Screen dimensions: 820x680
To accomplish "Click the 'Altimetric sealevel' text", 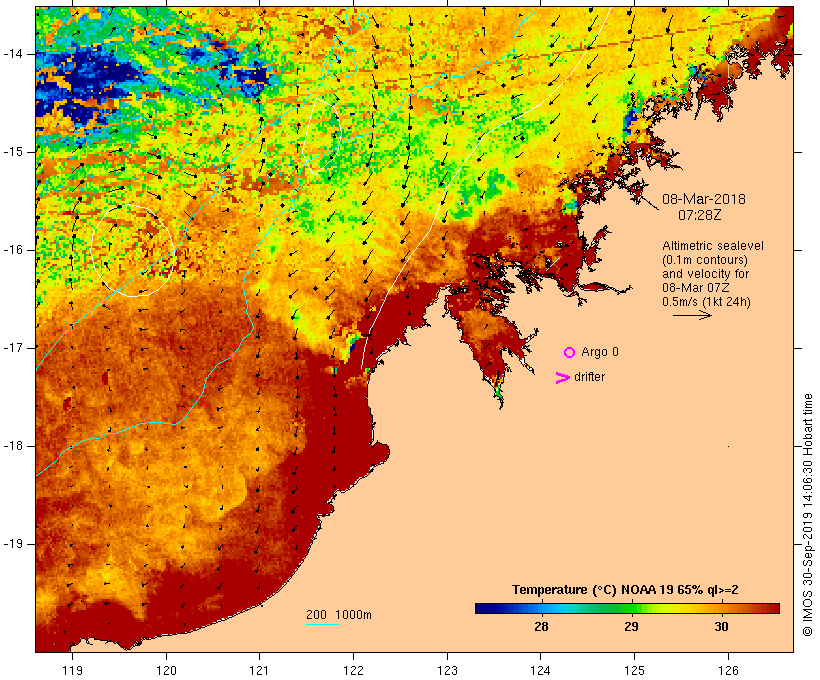I will [713, 246].
